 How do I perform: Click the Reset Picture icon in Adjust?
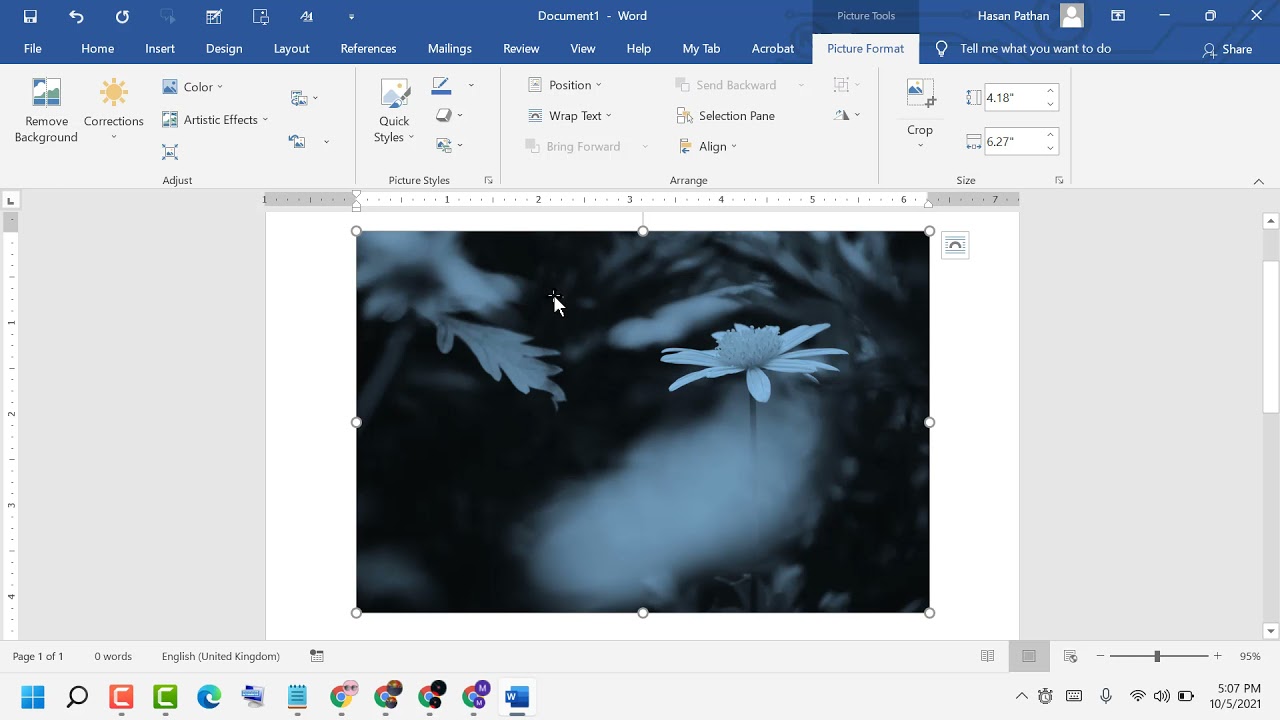click(x=297, y=142)
